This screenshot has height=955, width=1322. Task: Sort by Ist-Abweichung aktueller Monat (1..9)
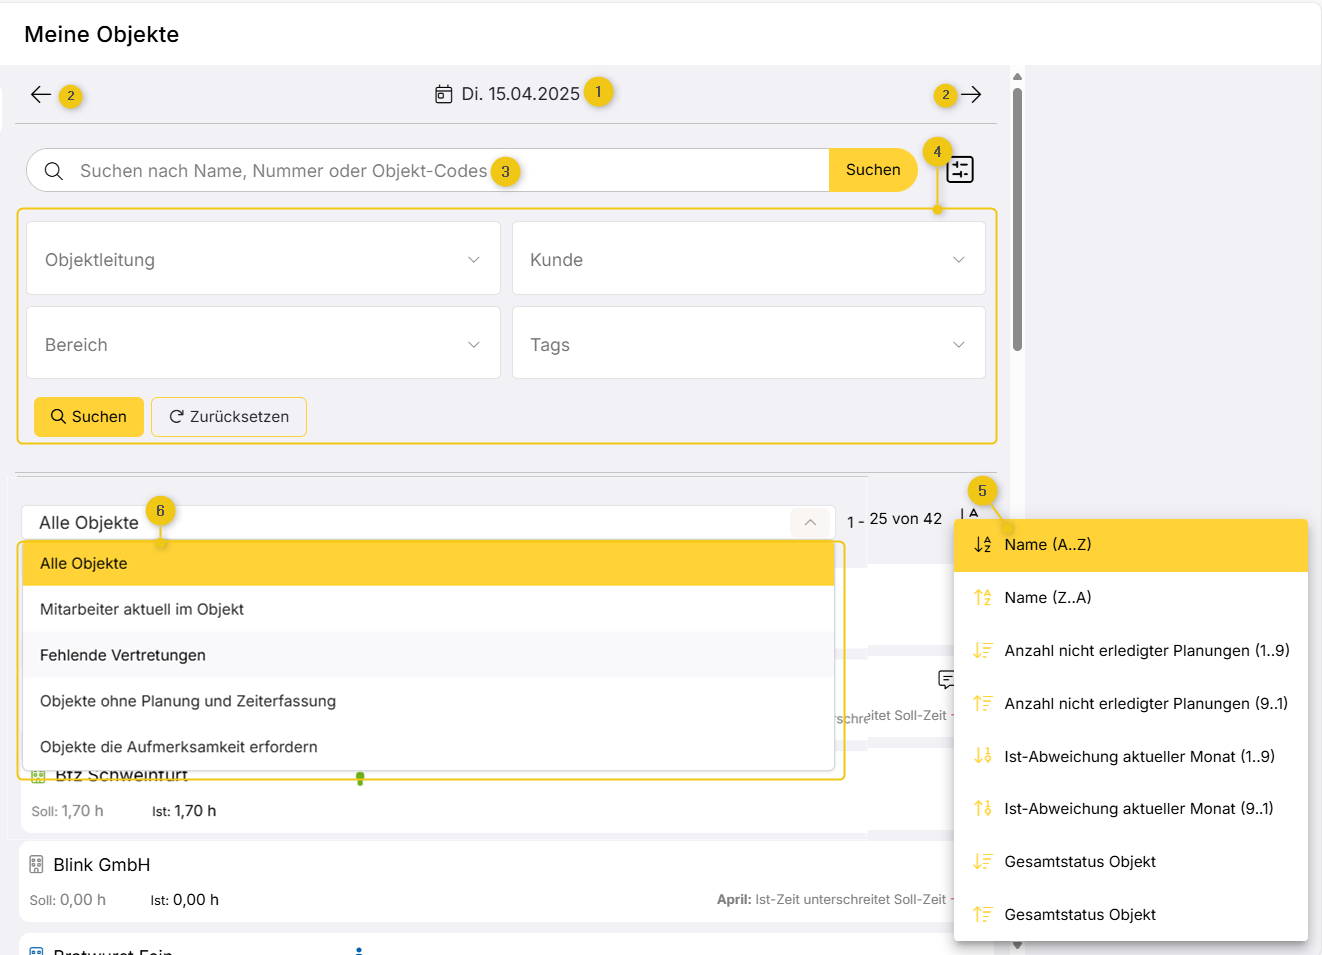tap(1139, 757)
